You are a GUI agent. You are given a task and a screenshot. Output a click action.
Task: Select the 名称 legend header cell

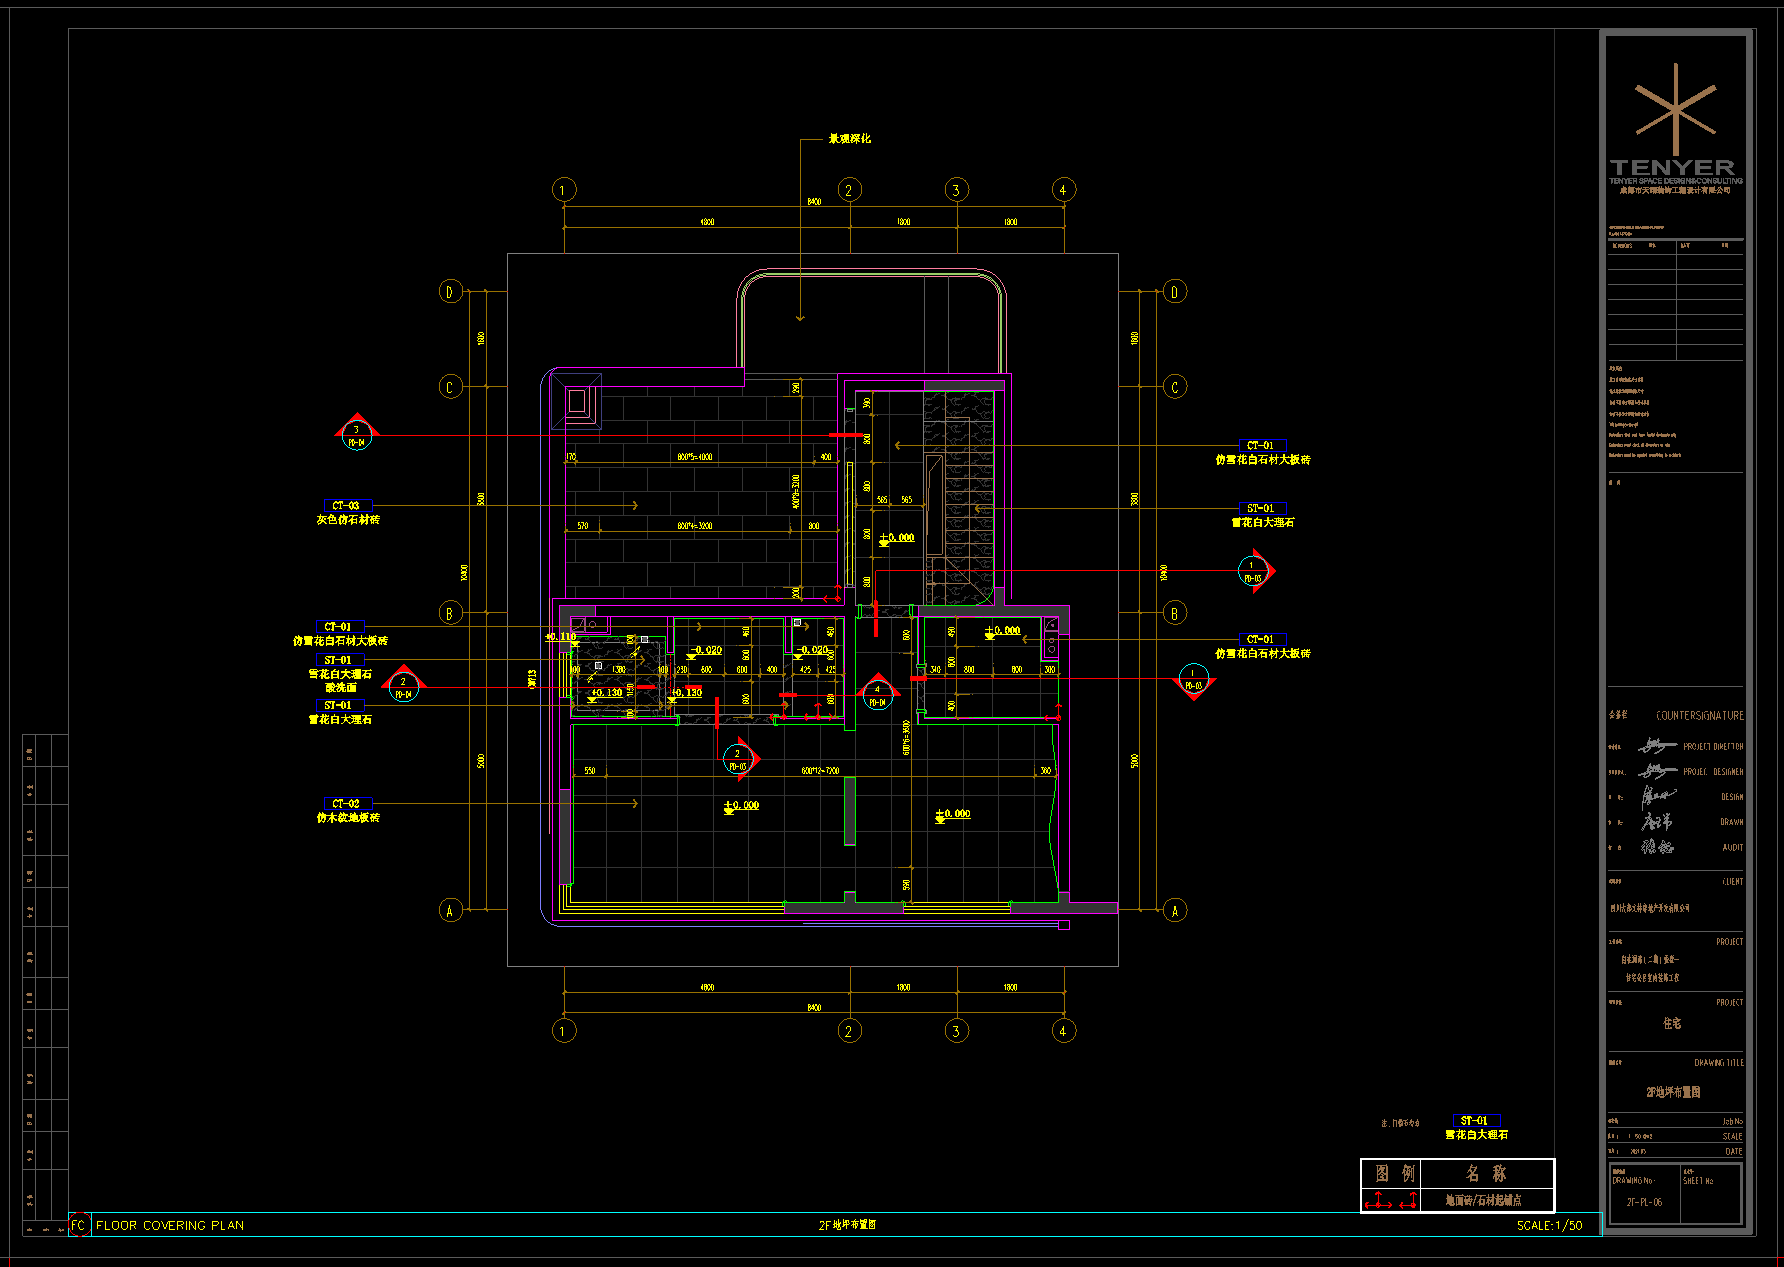click(1487, 1173)
